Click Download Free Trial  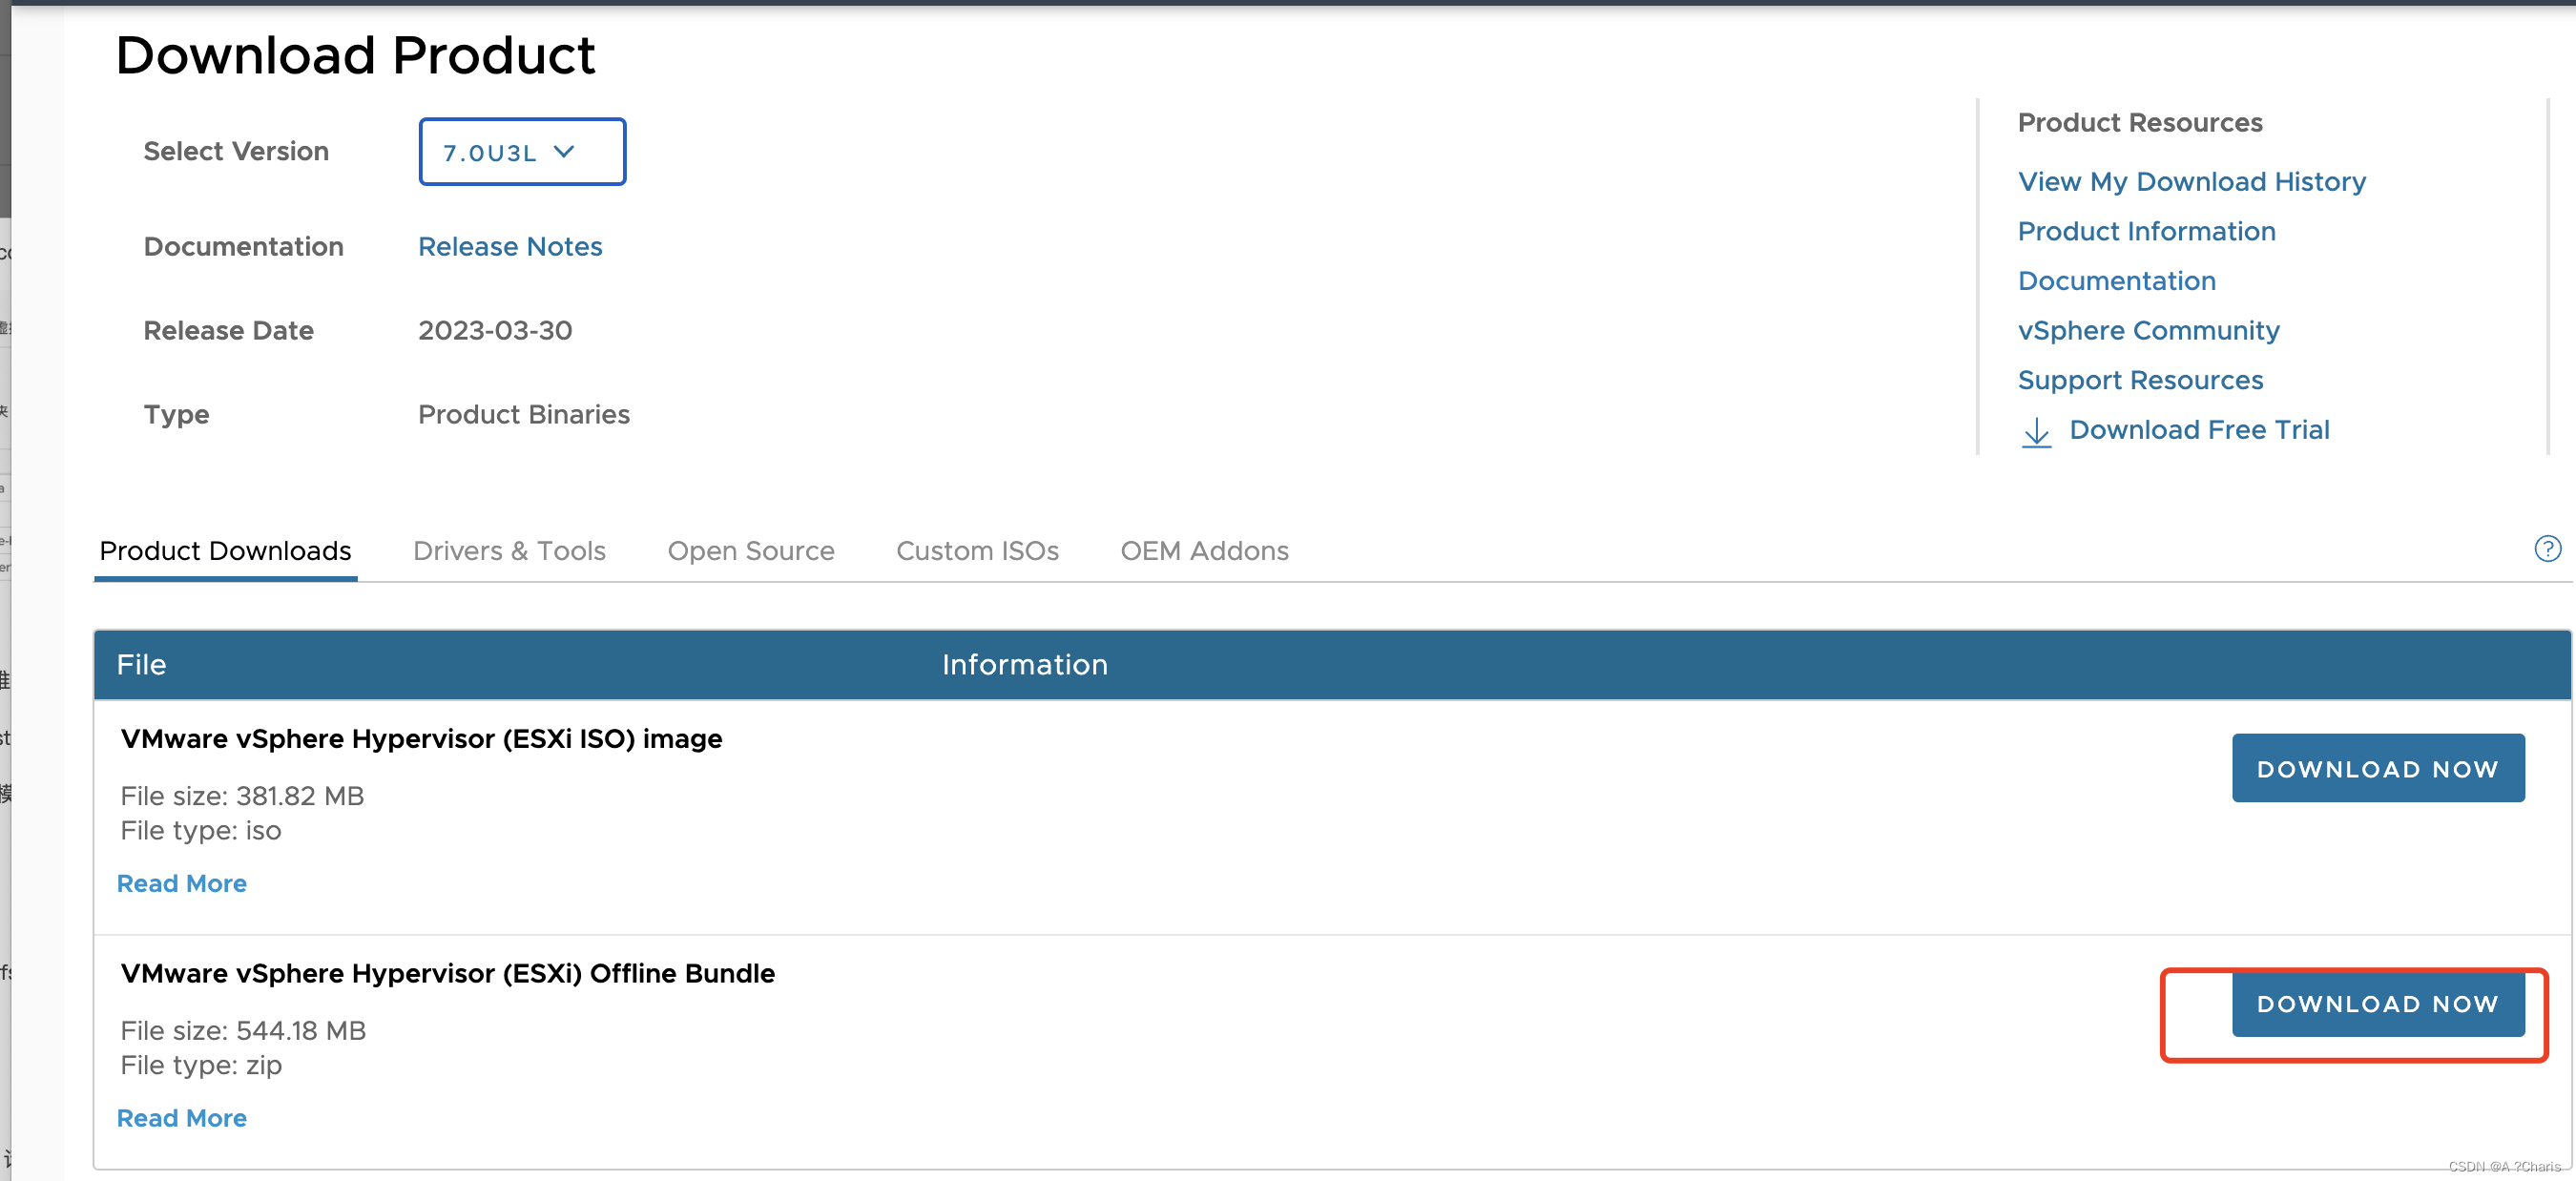pos(2201,429)
